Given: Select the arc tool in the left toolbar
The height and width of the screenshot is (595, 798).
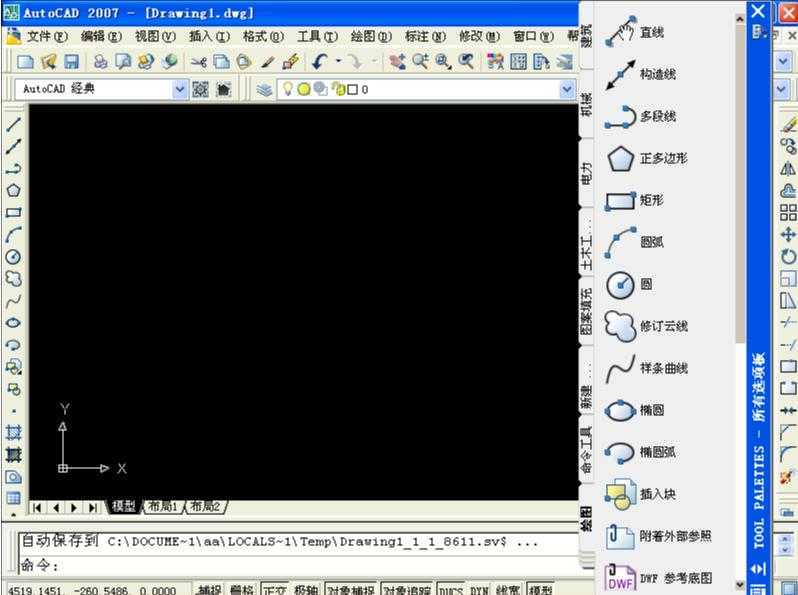Looking at the screenshot, I should pos(13,234).
